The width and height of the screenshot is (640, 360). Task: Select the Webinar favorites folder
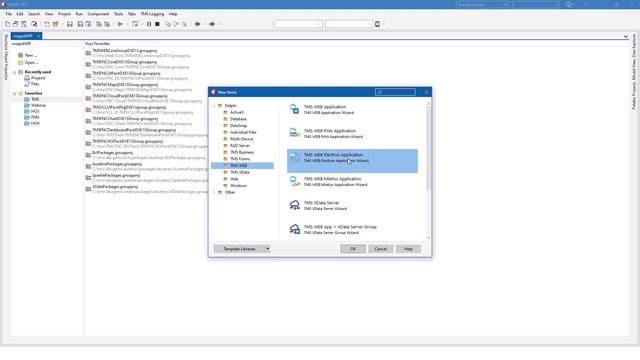pos(38,105)
